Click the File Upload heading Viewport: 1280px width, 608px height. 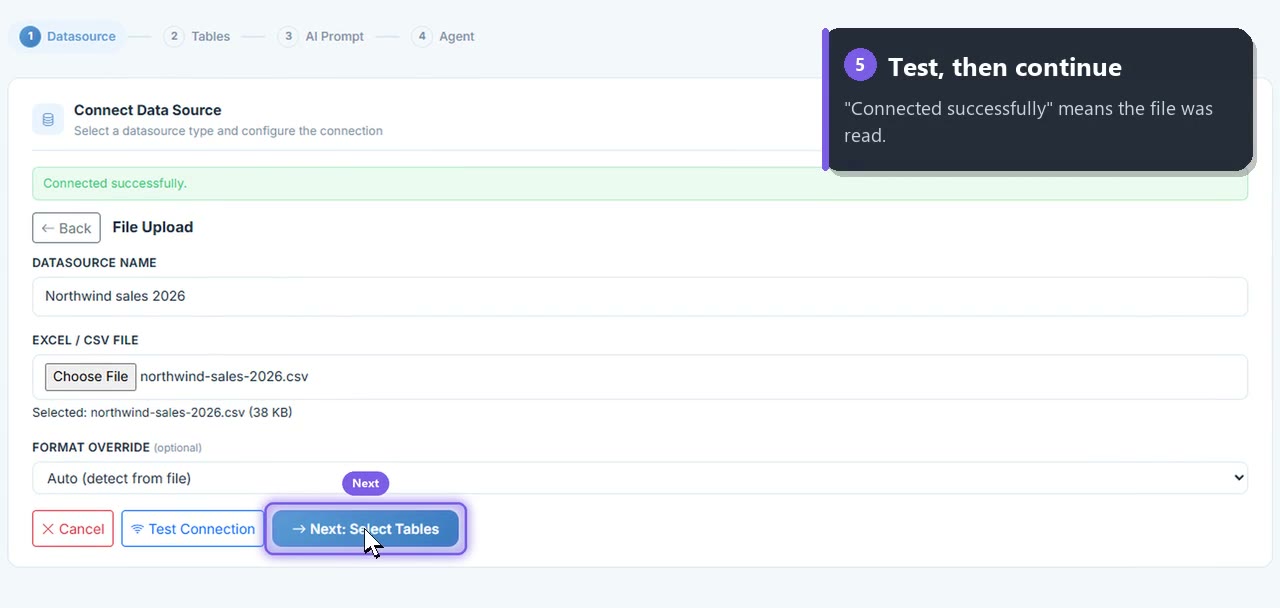[153, 227]
